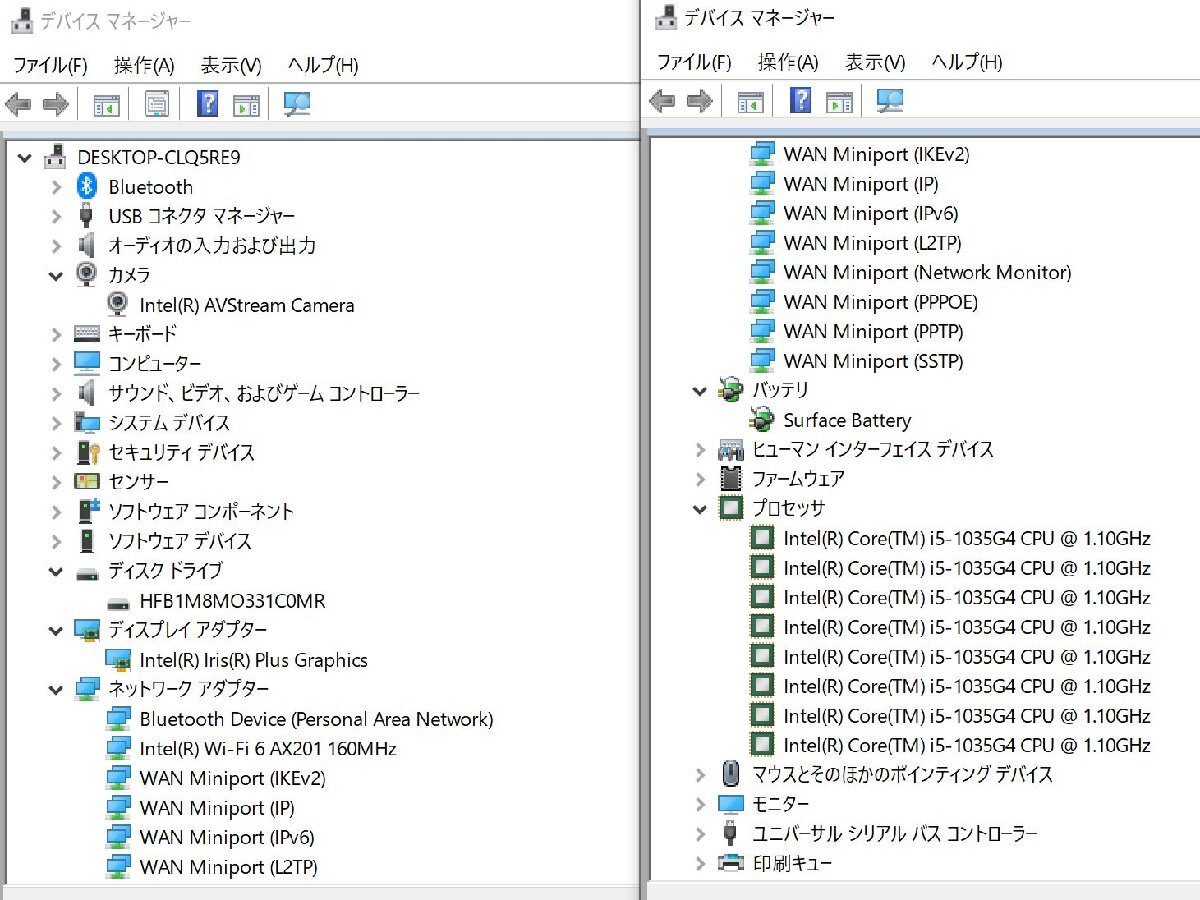
Task: Expand the キーボード category
Action: coord(56,334)
